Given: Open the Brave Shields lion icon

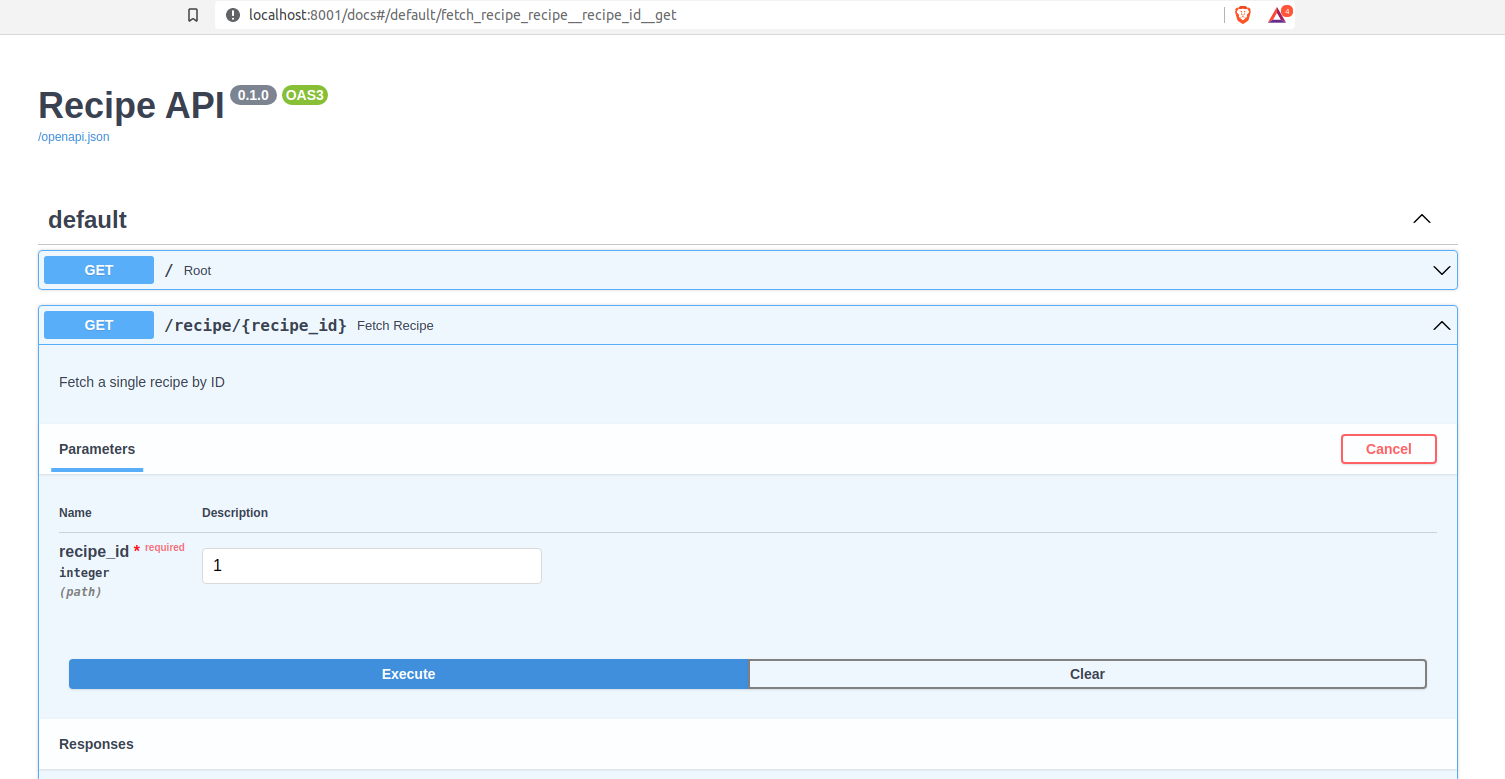Looking at the screenshot, I should [1243, 15].
